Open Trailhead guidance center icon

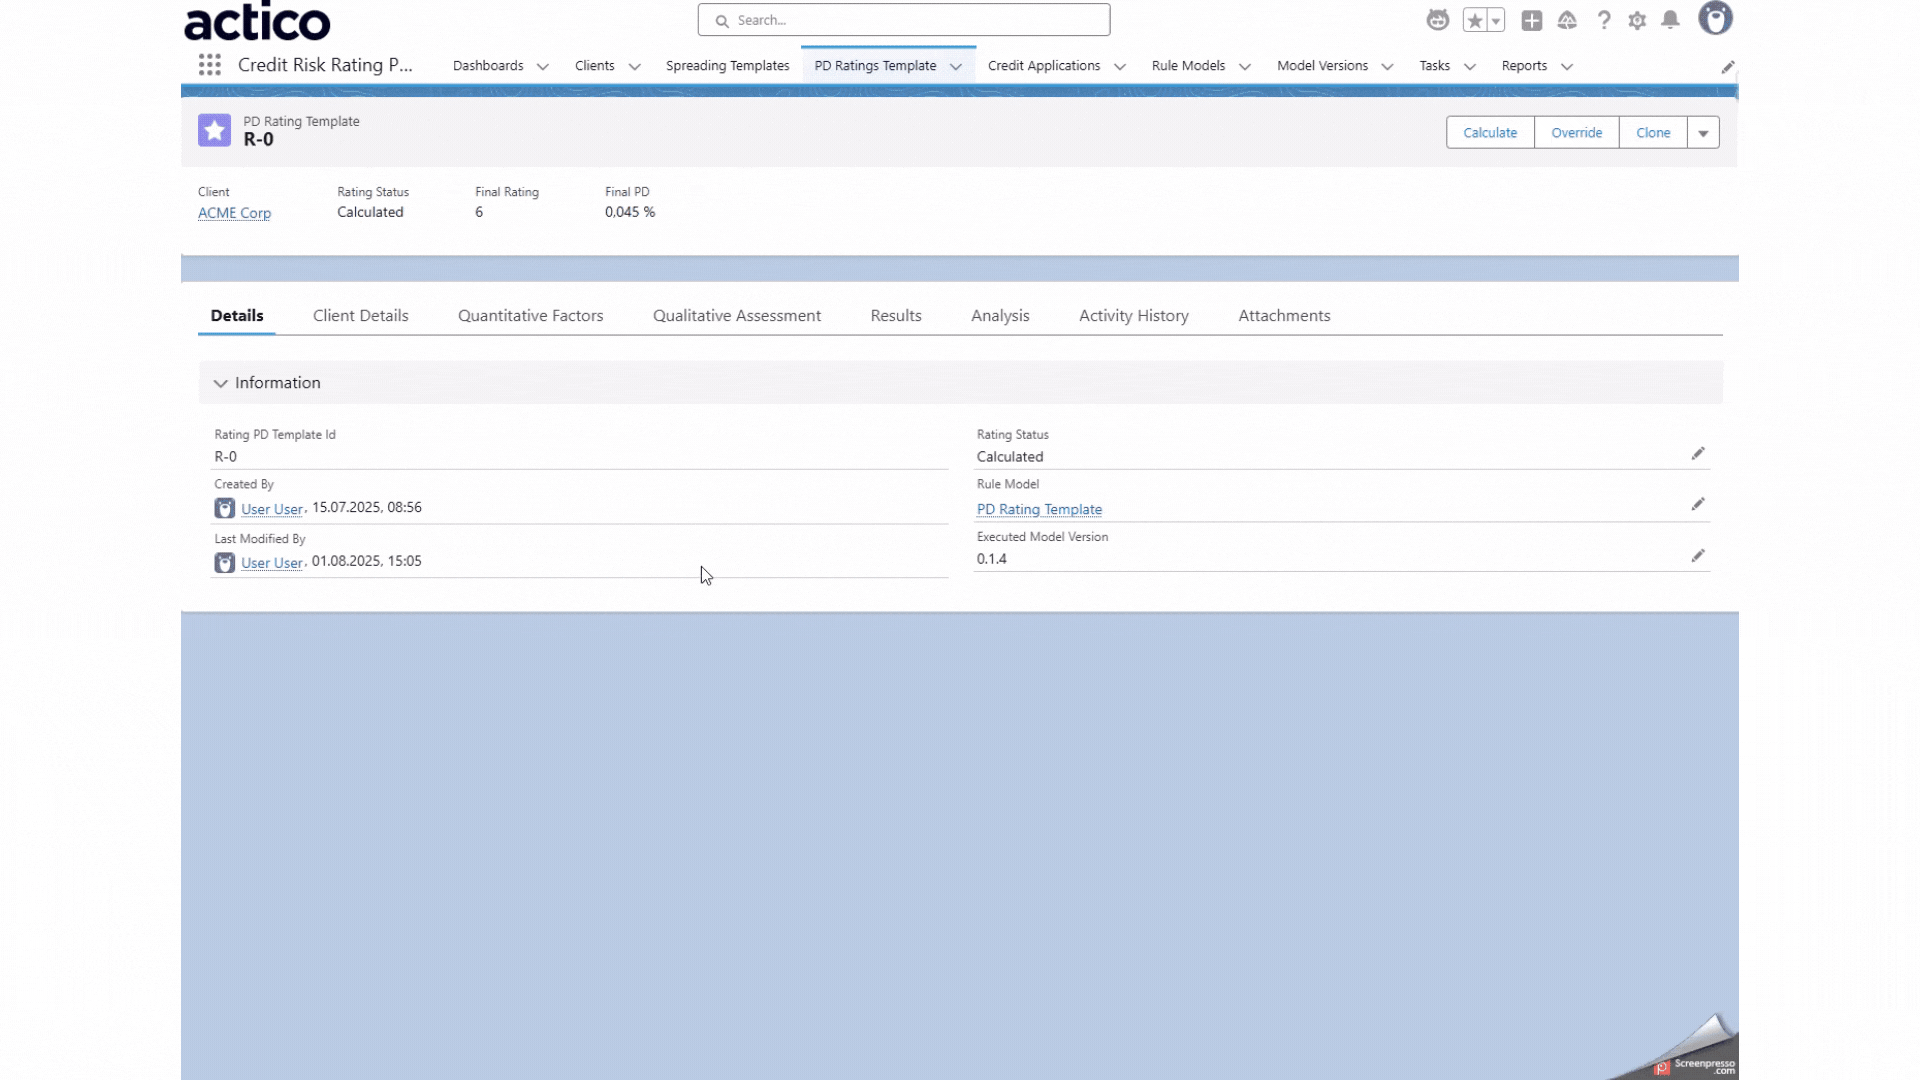[x=1568, y=19]
